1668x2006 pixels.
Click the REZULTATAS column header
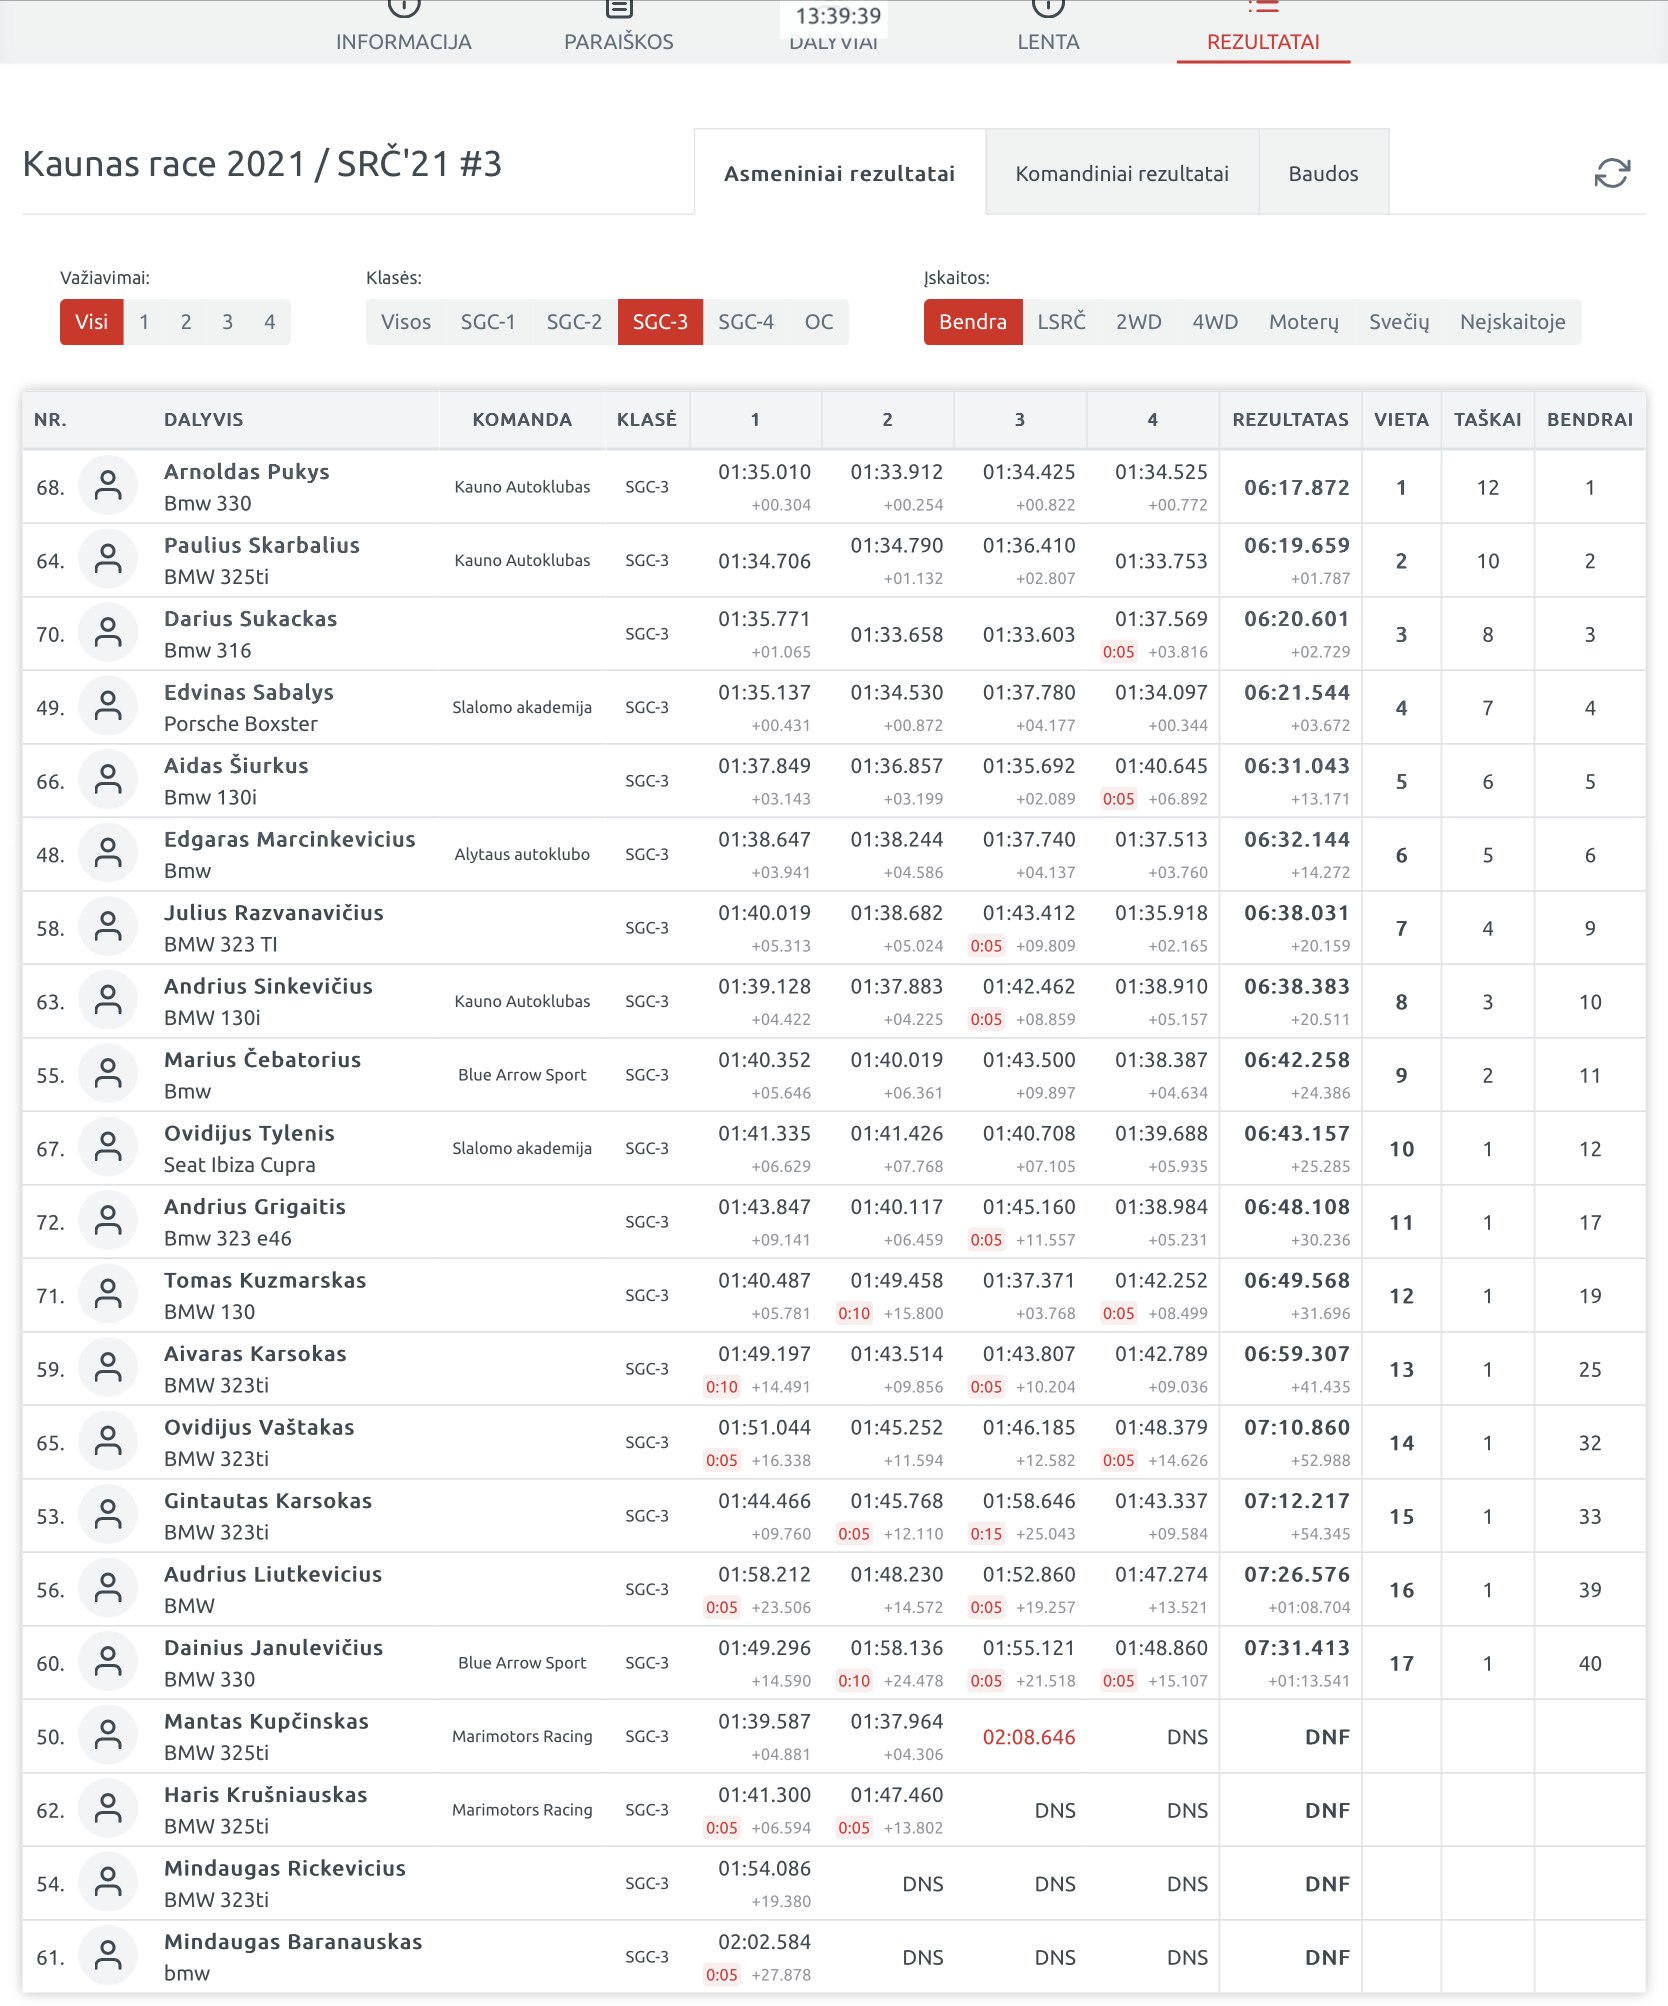coord(1290,420)
